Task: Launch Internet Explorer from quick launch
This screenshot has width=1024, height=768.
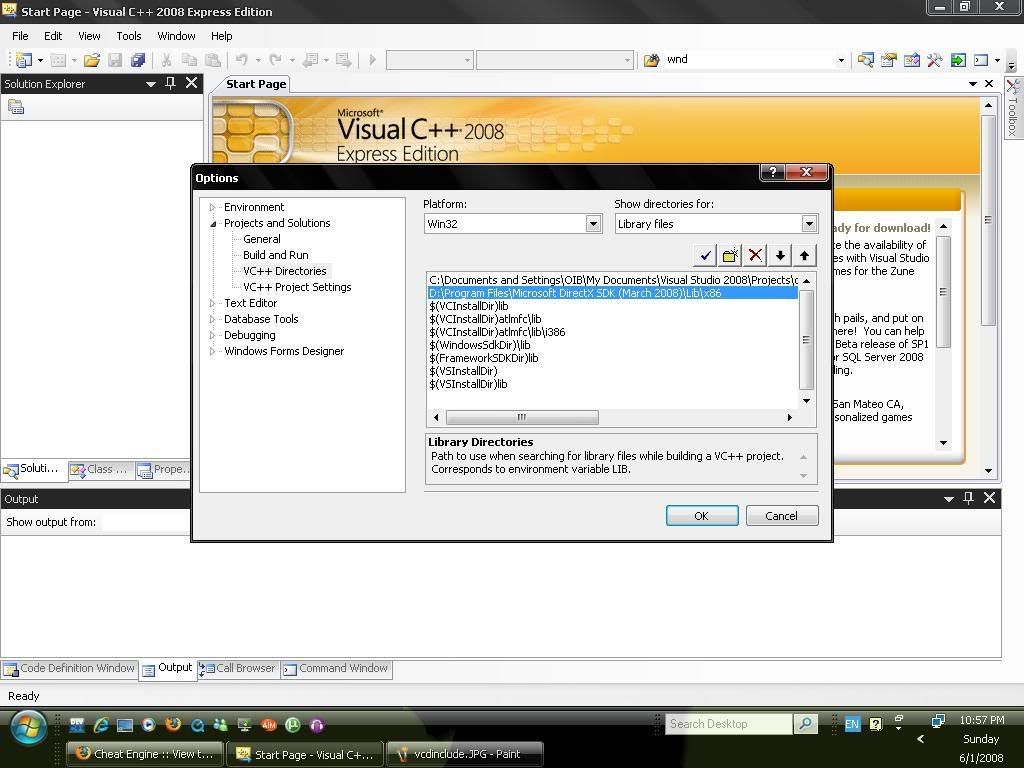Action: (101, 724)
